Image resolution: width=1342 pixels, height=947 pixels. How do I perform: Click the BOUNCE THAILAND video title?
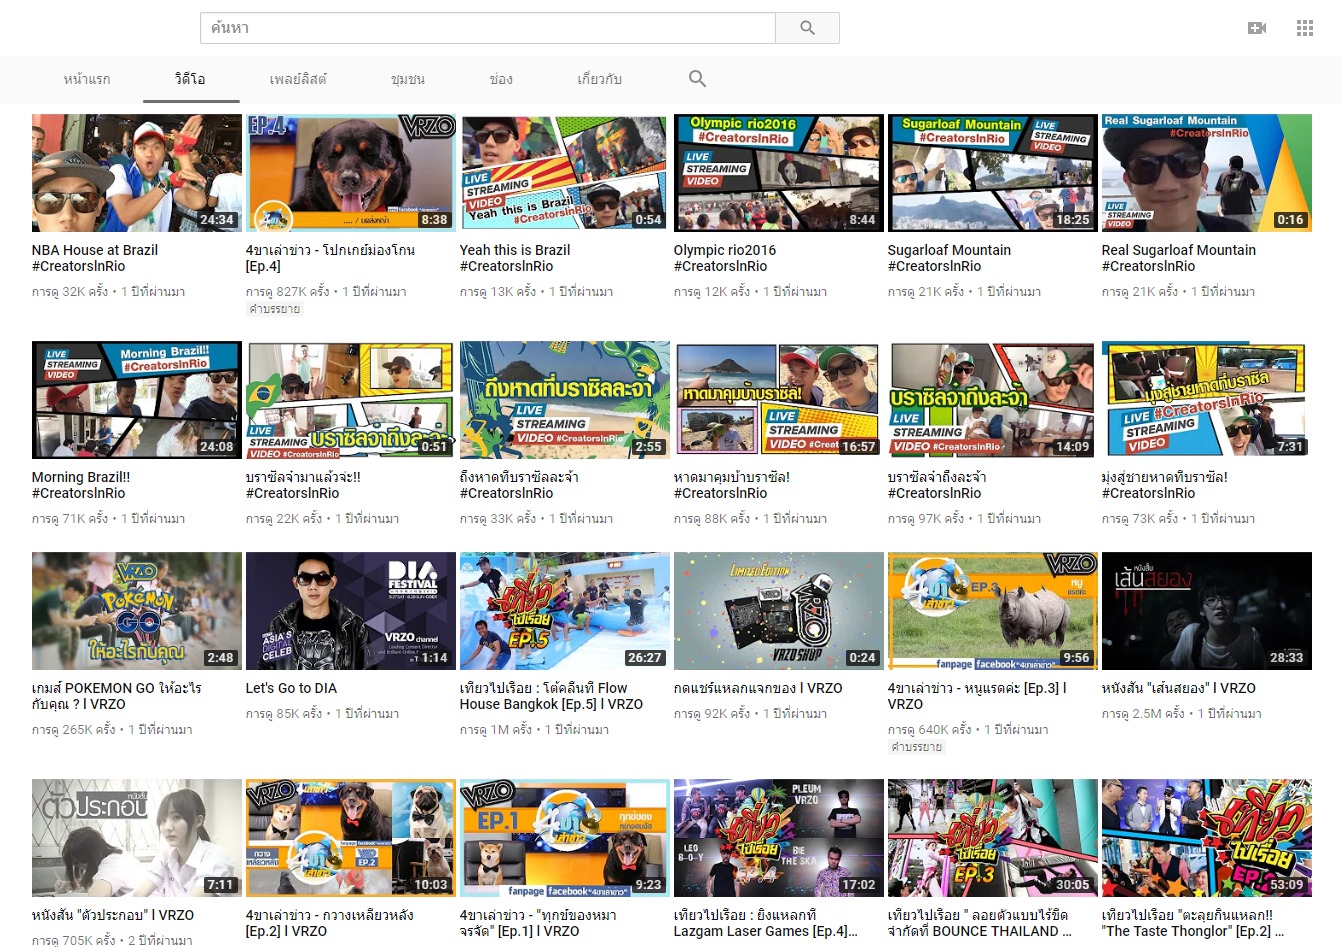pyautogui.click(x=980, y=923)
